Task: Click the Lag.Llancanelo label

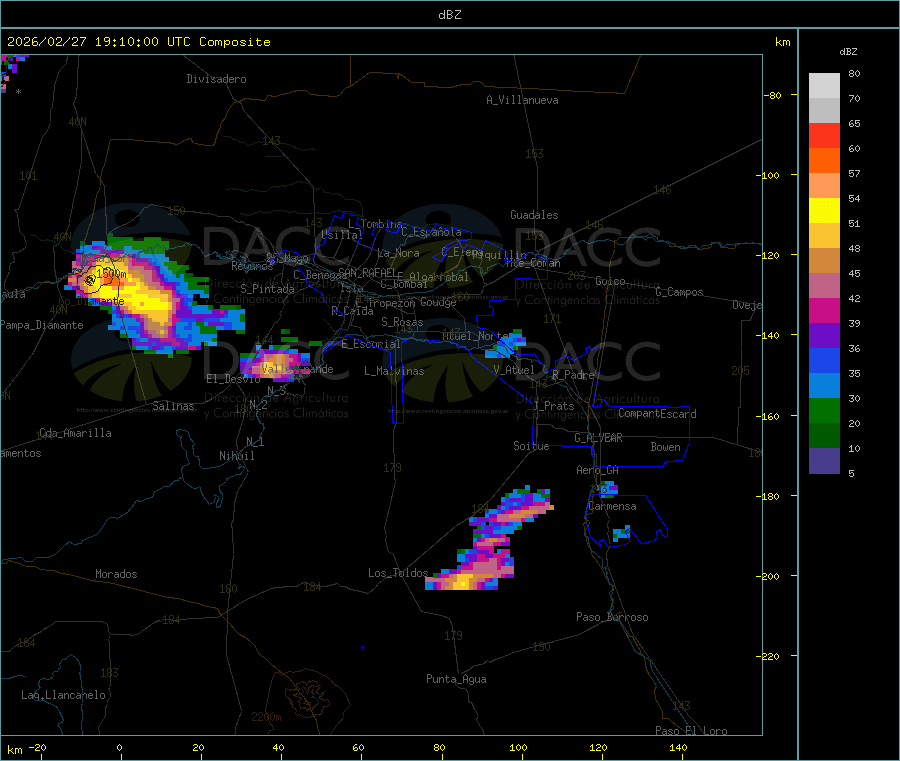Action: (64, 695)
